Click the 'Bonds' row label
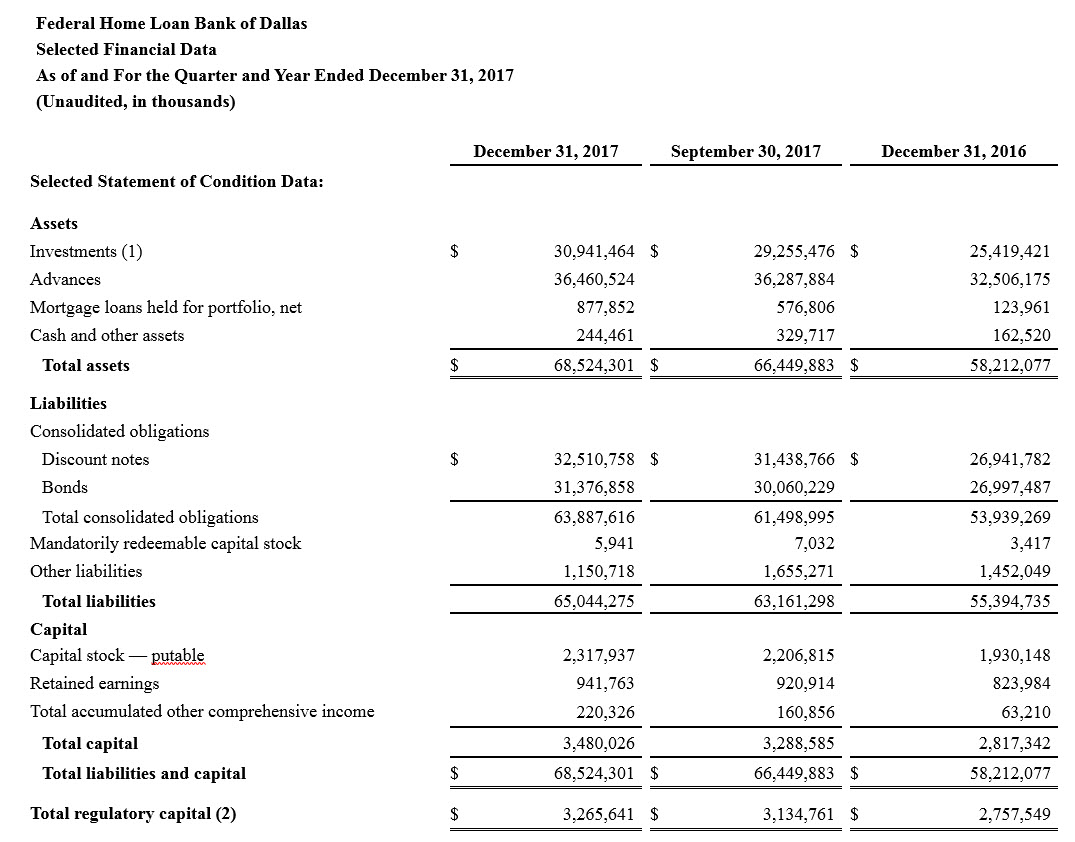1075x842 pixels. (x=65, y=488)
